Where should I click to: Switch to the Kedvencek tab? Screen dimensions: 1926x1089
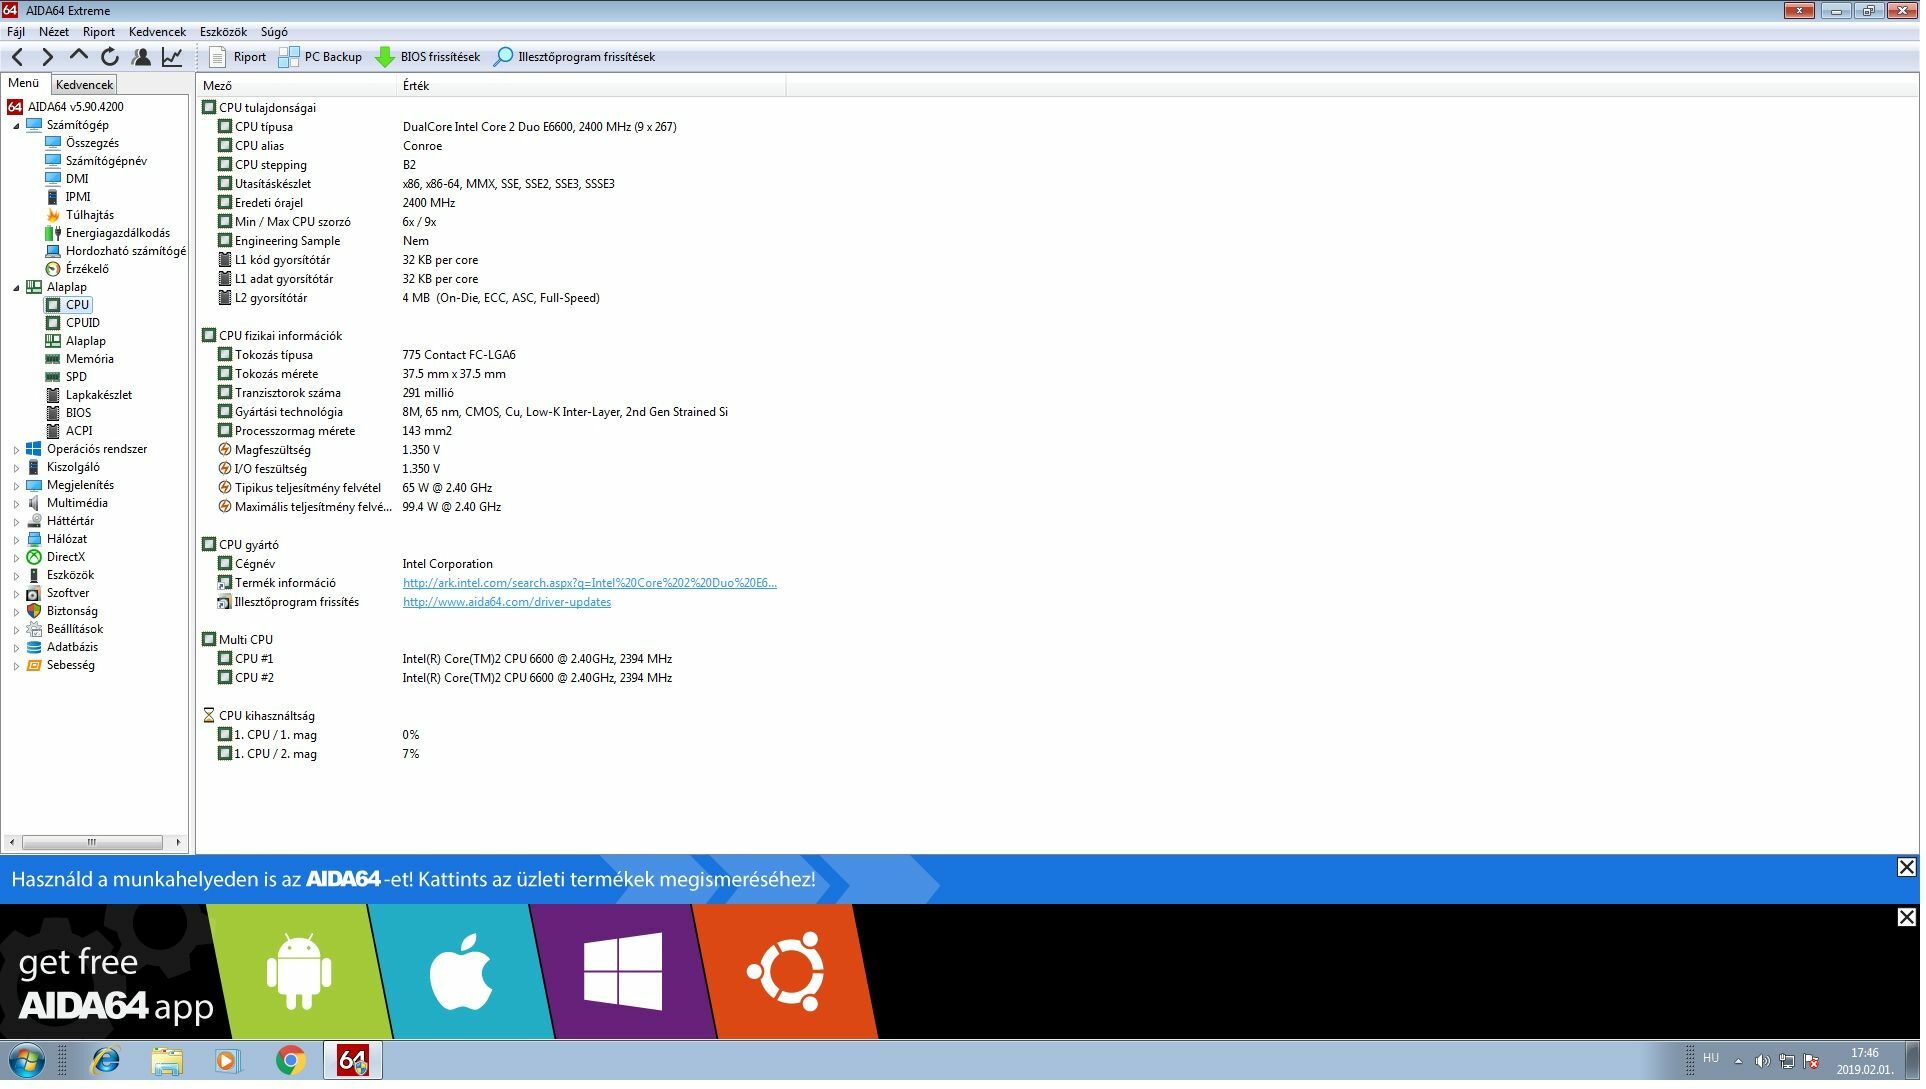pos(84,85)
